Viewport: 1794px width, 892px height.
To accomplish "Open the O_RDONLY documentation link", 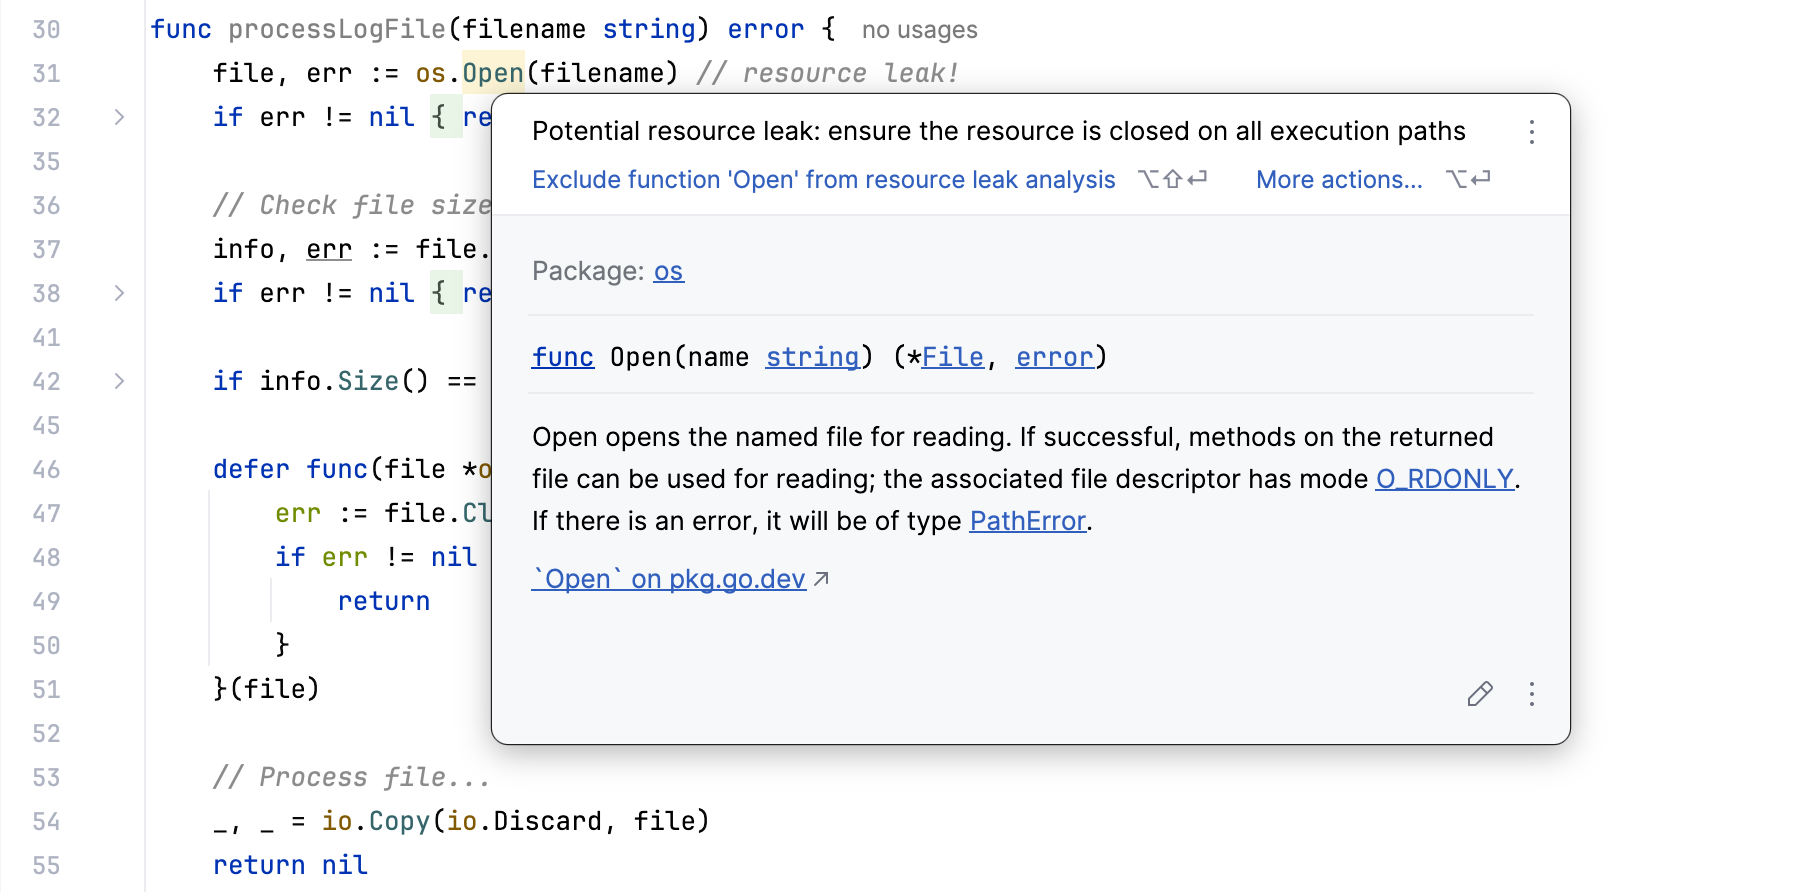I will tap(1444, 479).
